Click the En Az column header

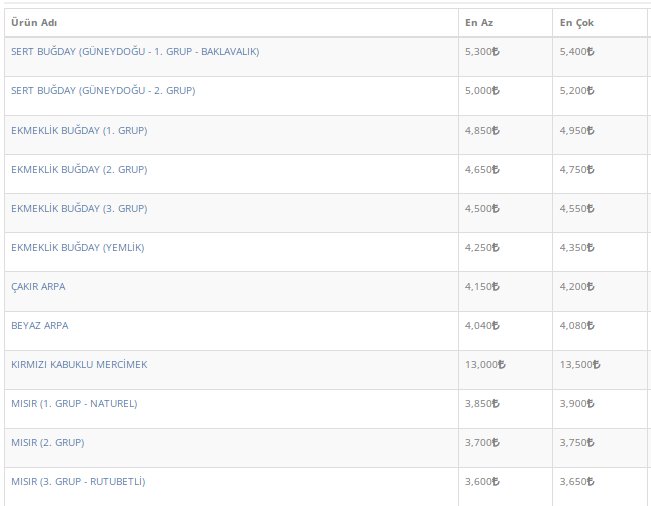click(x=479, y=22)
